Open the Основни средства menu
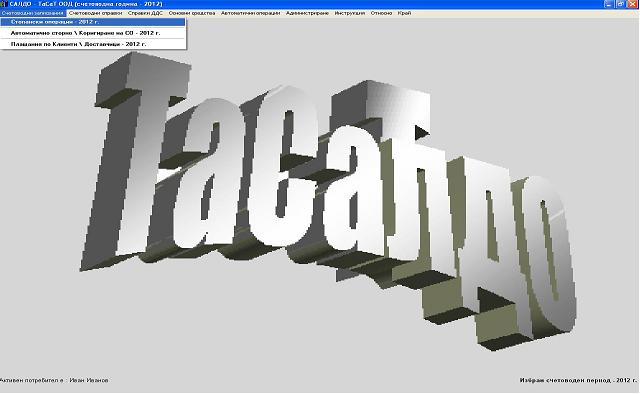 192,13
